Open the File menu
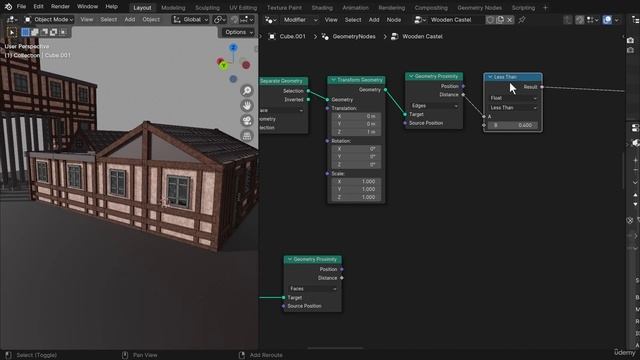Image resolution: width=640 pixels, height=360 pixels. 21,7
